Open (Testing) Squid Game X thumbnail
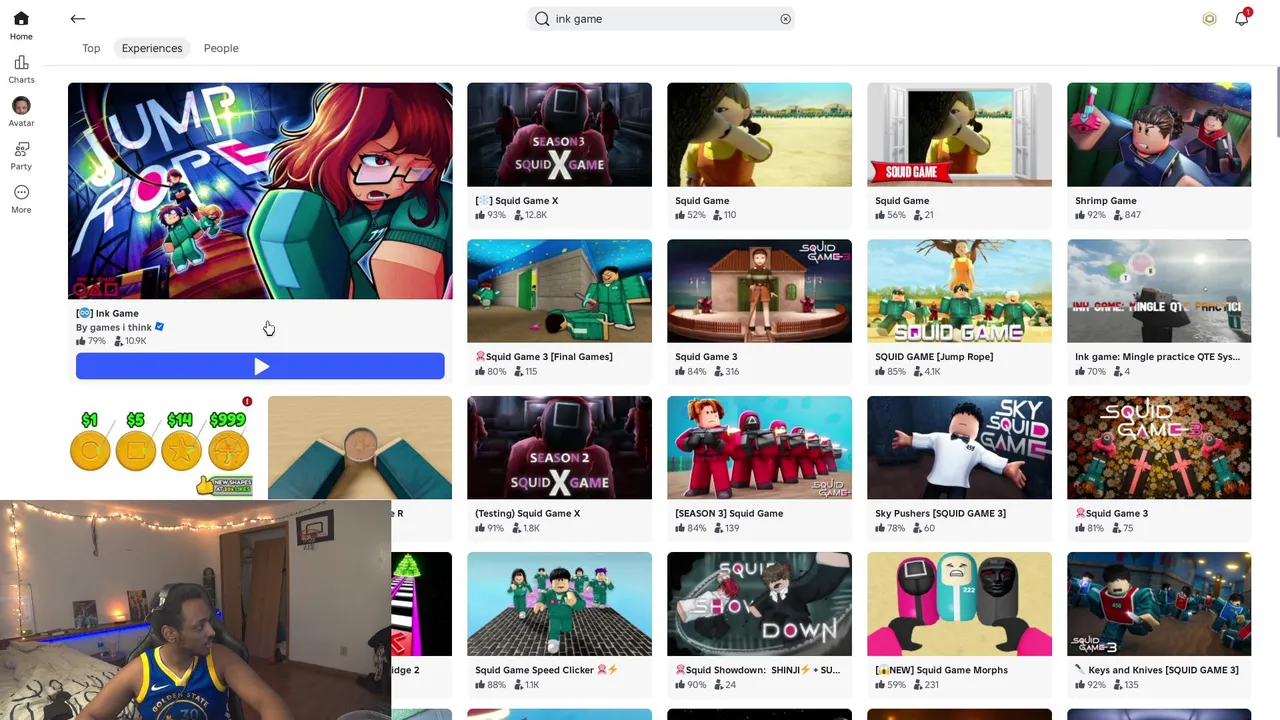1280x720 pixels. [559, 448]
